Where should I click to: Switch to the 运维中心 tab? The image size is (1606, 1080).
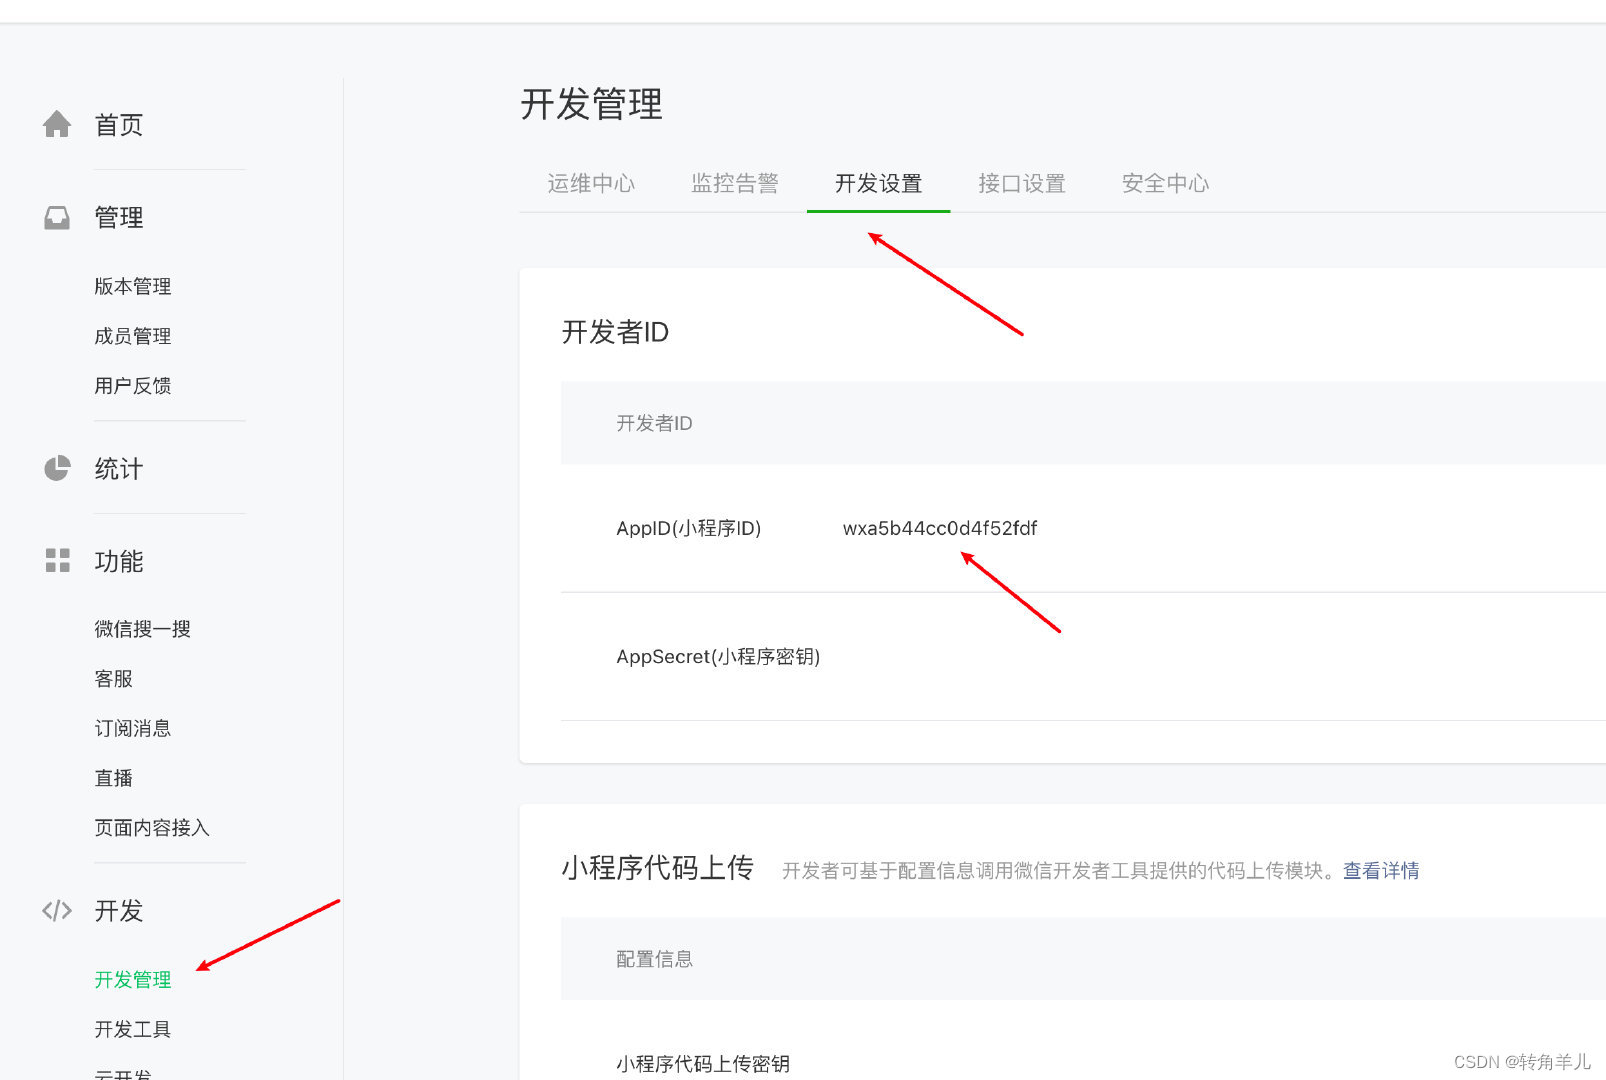(x=591, y=183)
